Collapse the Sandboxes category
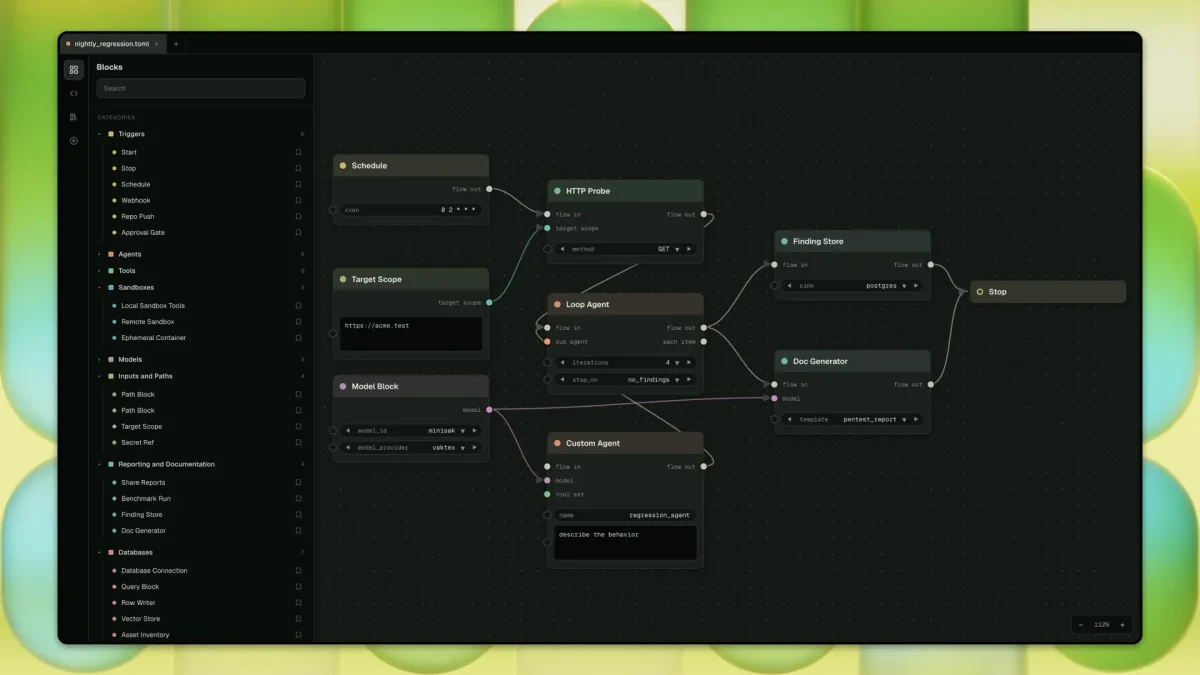1200x675 pixels. [99, 288]
